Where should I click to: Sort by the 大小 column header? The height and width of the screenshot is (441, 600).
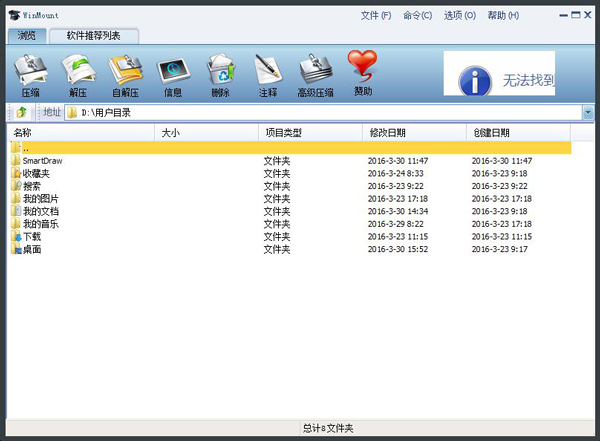click(x=207, y=133)
